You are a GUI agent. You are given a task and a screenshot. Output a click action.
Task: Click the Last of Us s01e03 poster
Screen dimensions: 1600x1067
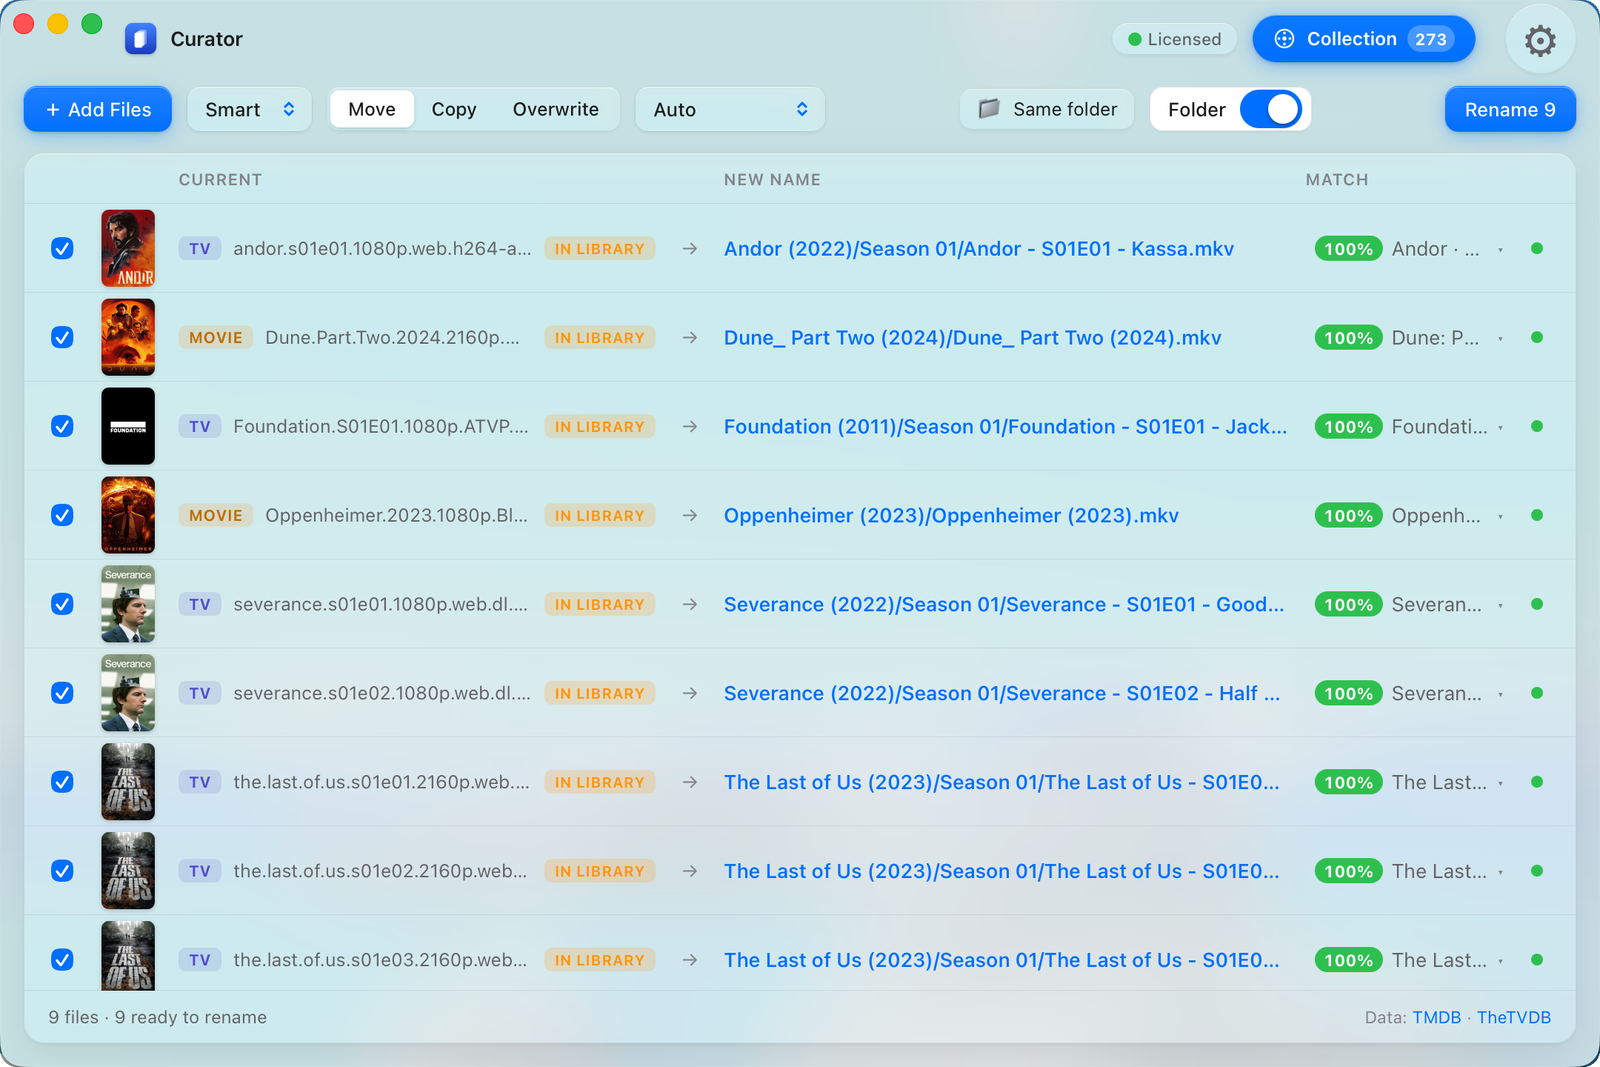pos(128,956)
